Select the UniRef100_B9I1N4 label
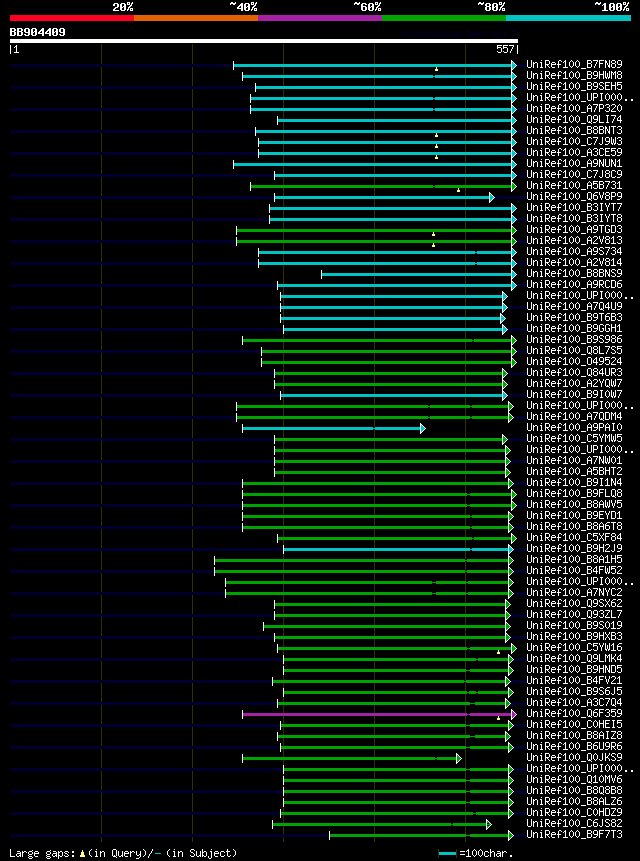The height and width of the screenshot is (861, 640). pos(574,482)
